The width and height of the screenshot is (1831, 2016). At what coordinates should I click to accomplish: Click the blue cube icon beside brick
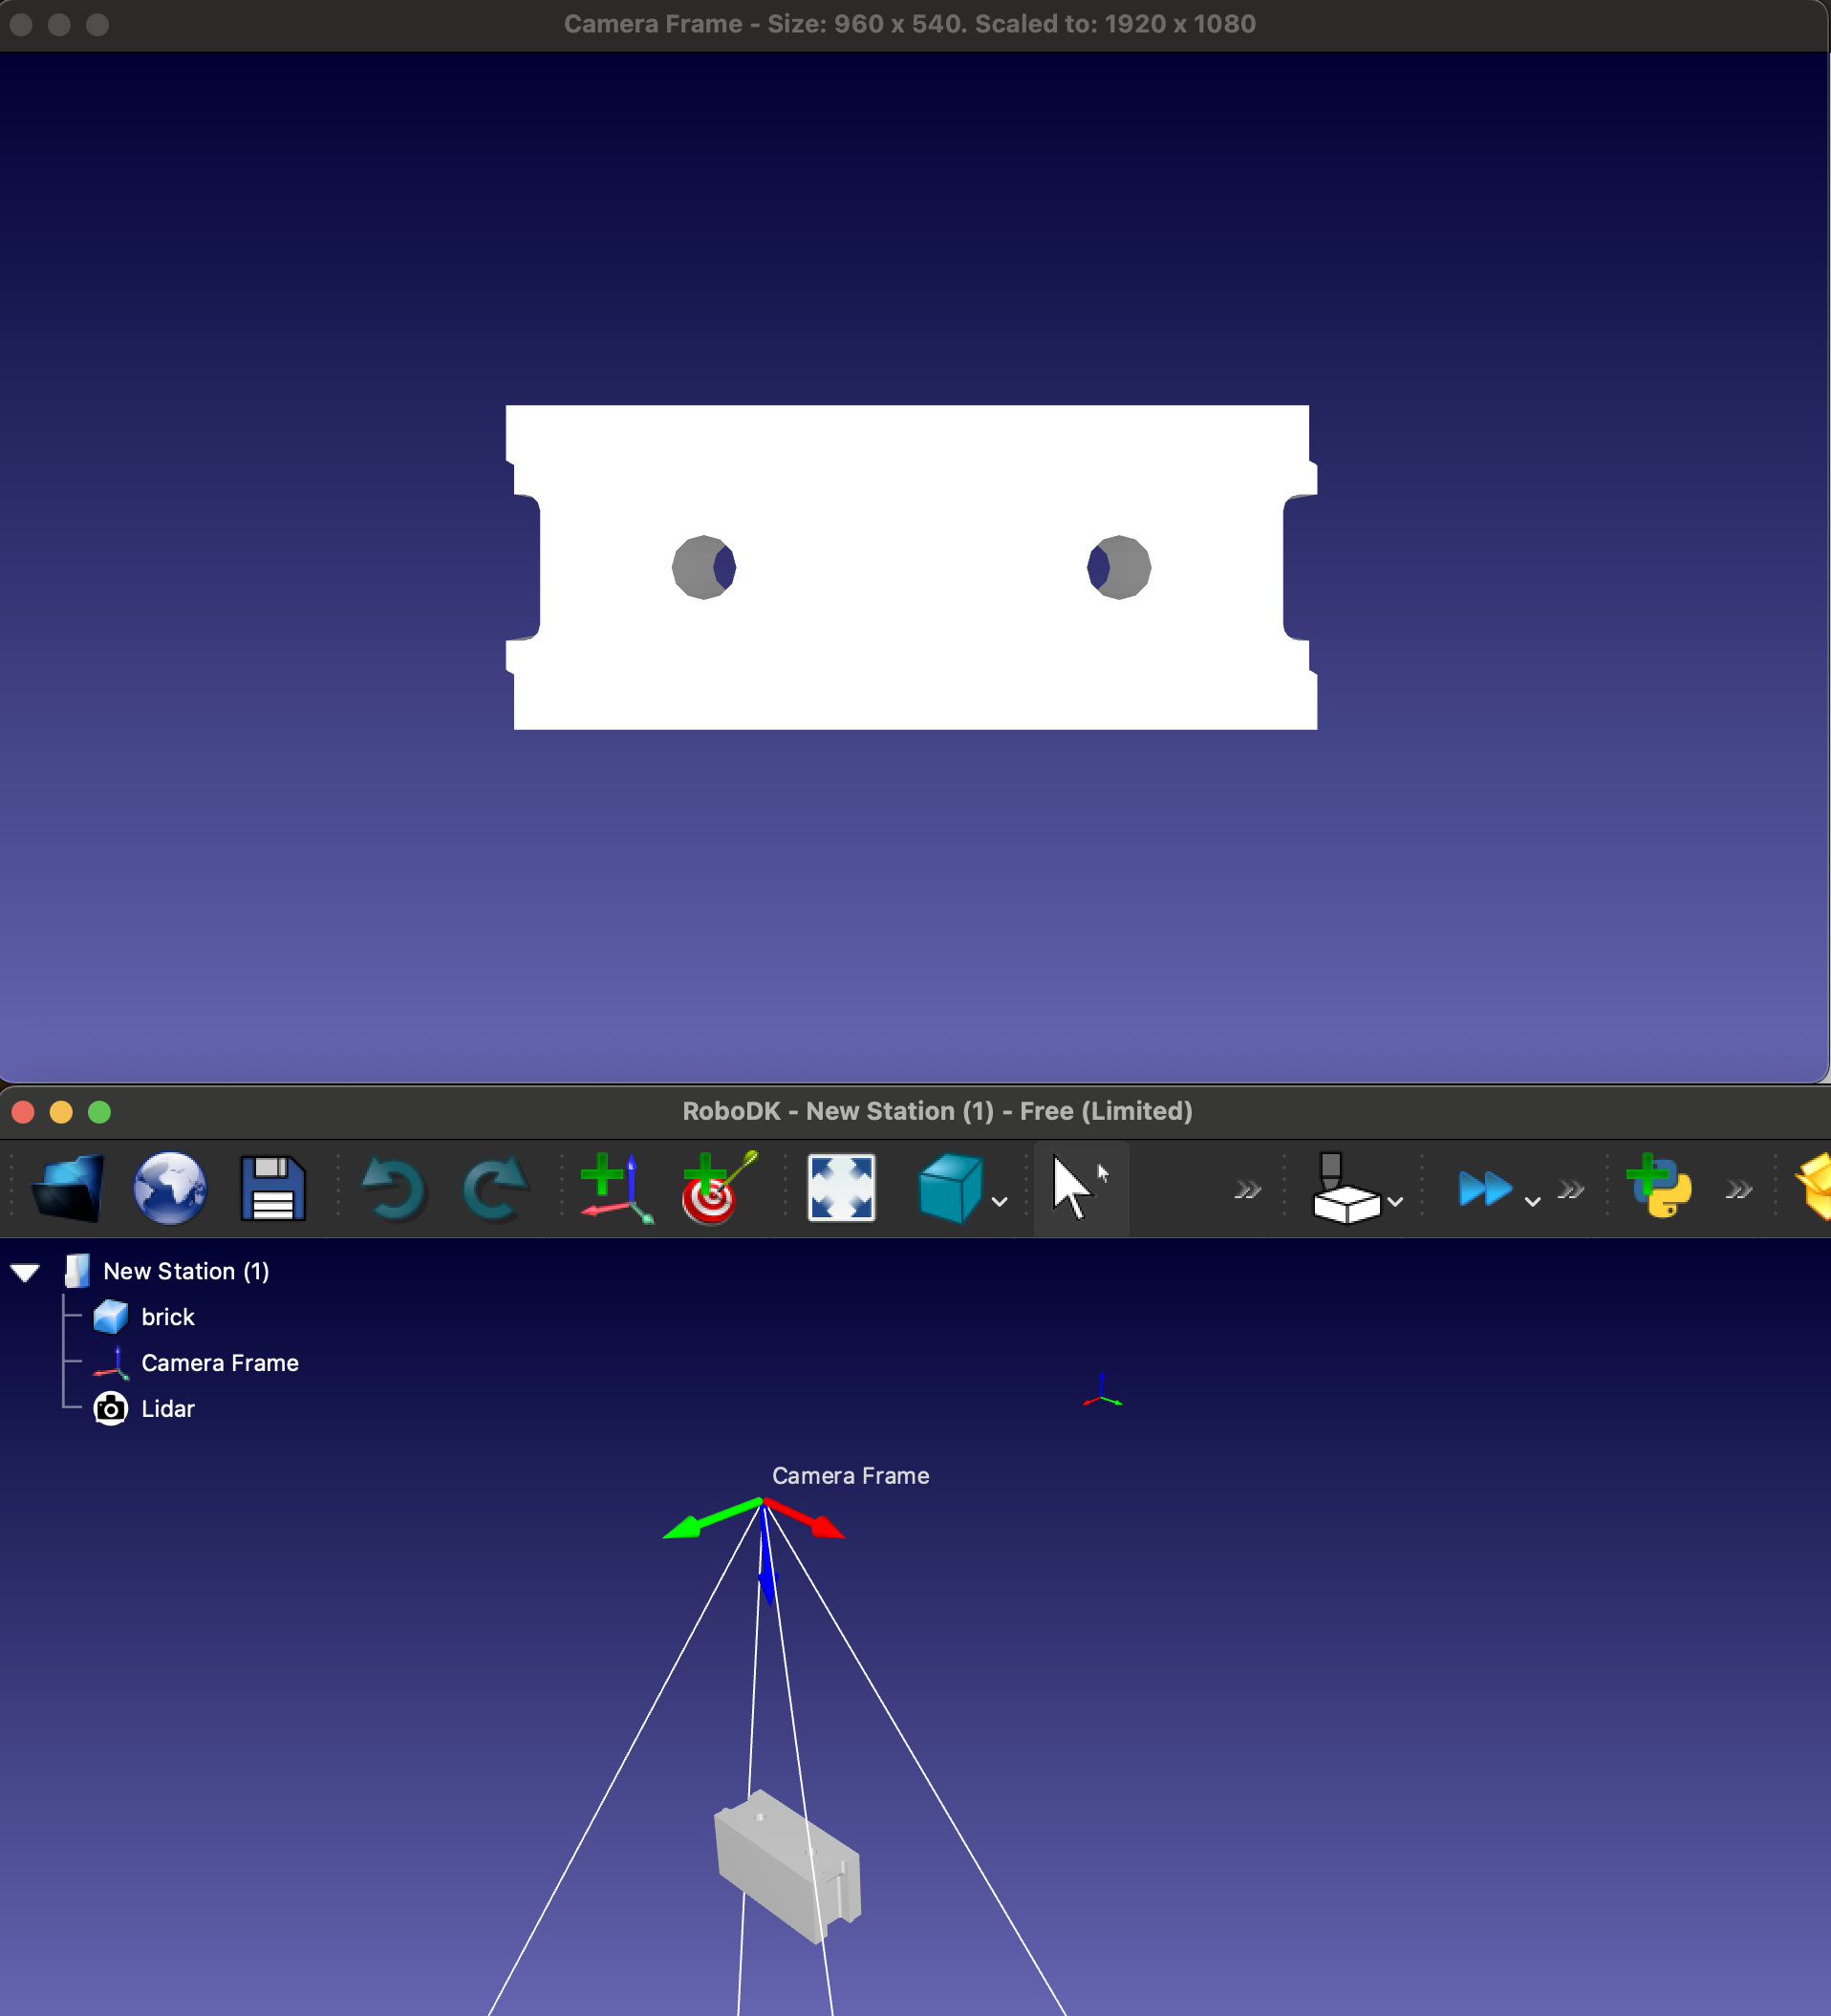point(110,1317)
